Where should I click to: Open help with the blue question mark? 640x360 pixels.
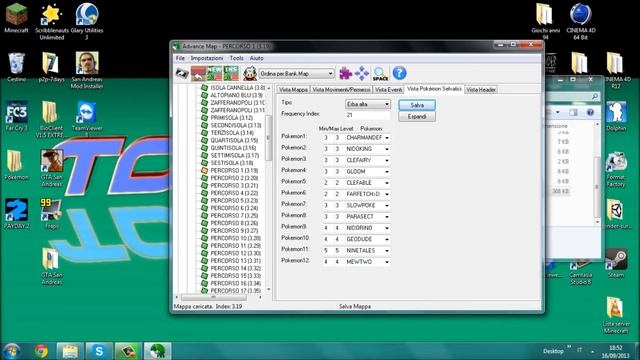[399, 73]
